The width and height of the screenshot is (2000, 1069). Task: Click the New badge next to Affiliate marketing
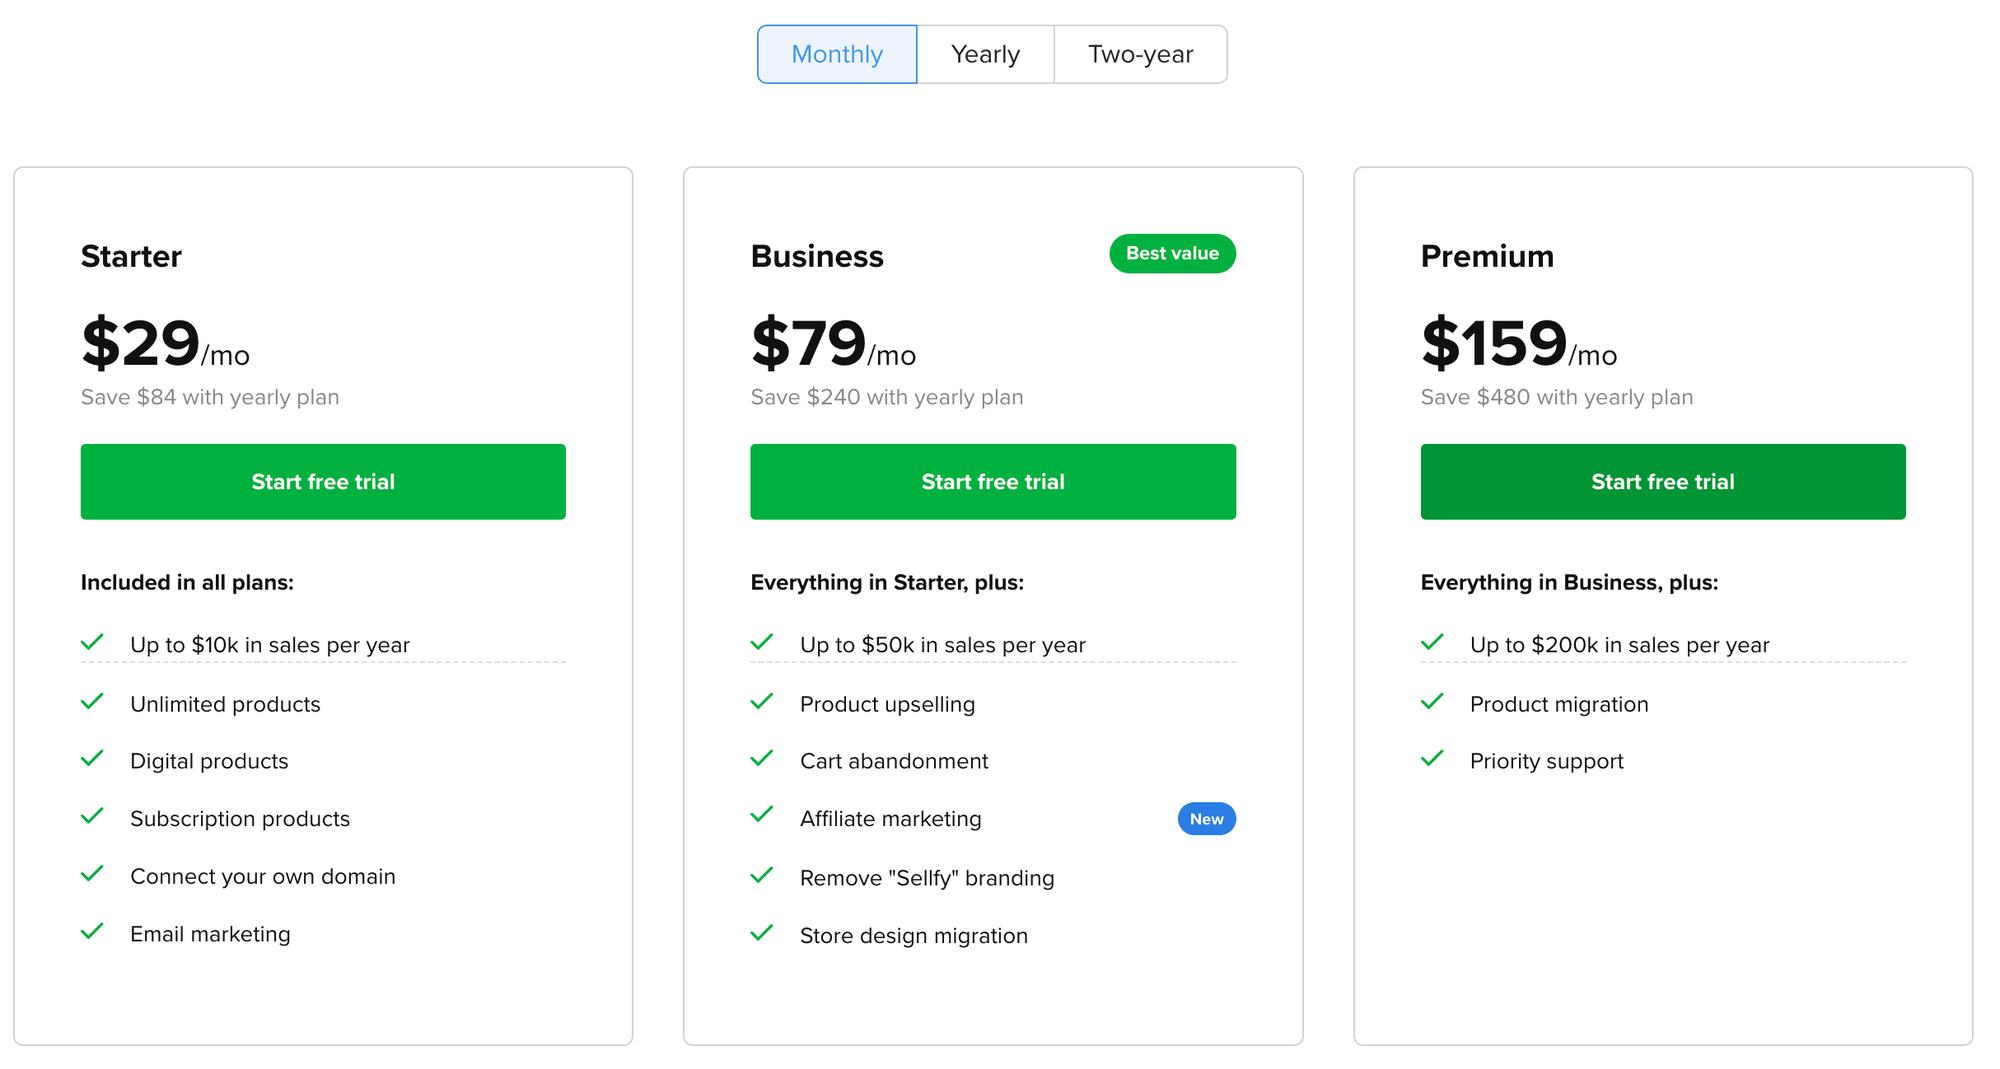(x=1207, y=818)
